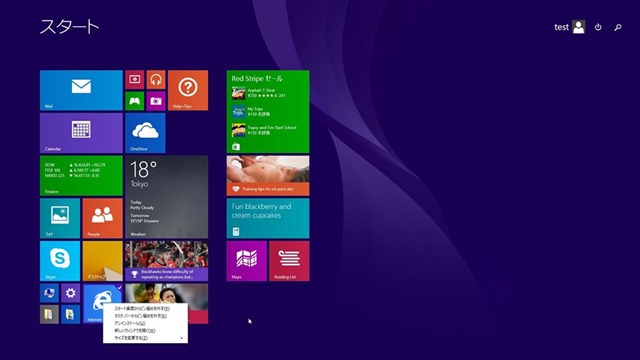Open the Help+Tips tile
Viewport: 640px width, 360px height.
click(188, 90)
